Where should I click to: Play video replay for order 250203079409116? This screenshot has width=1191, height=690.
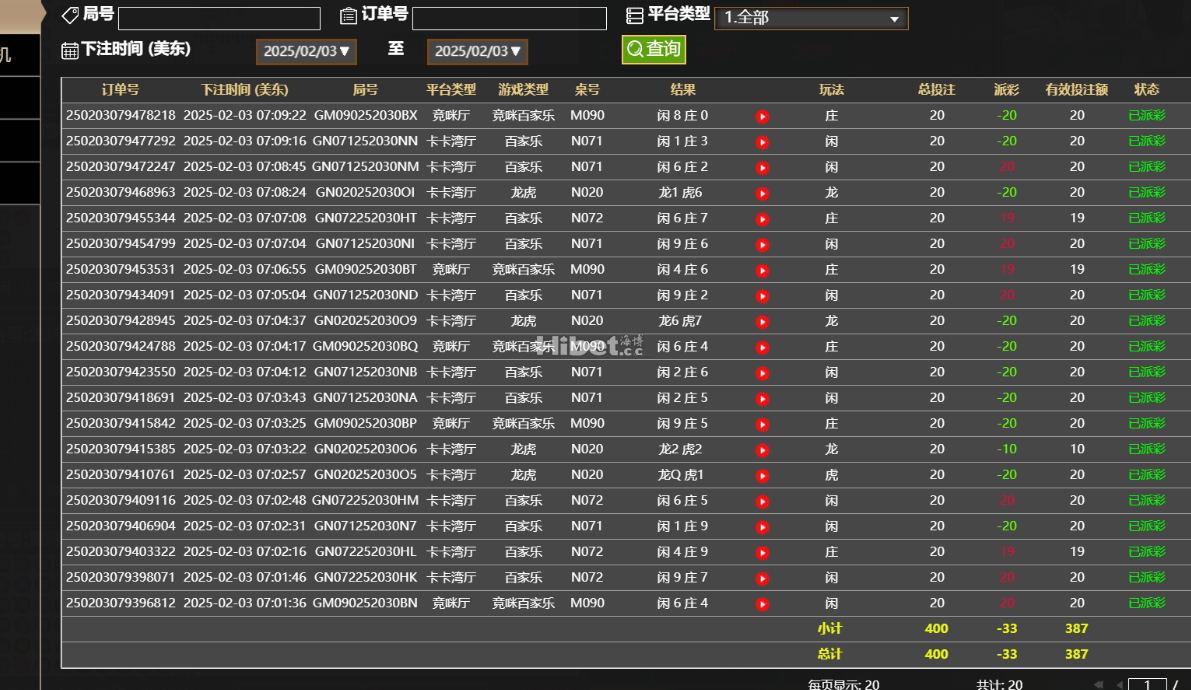click(763, 502)
